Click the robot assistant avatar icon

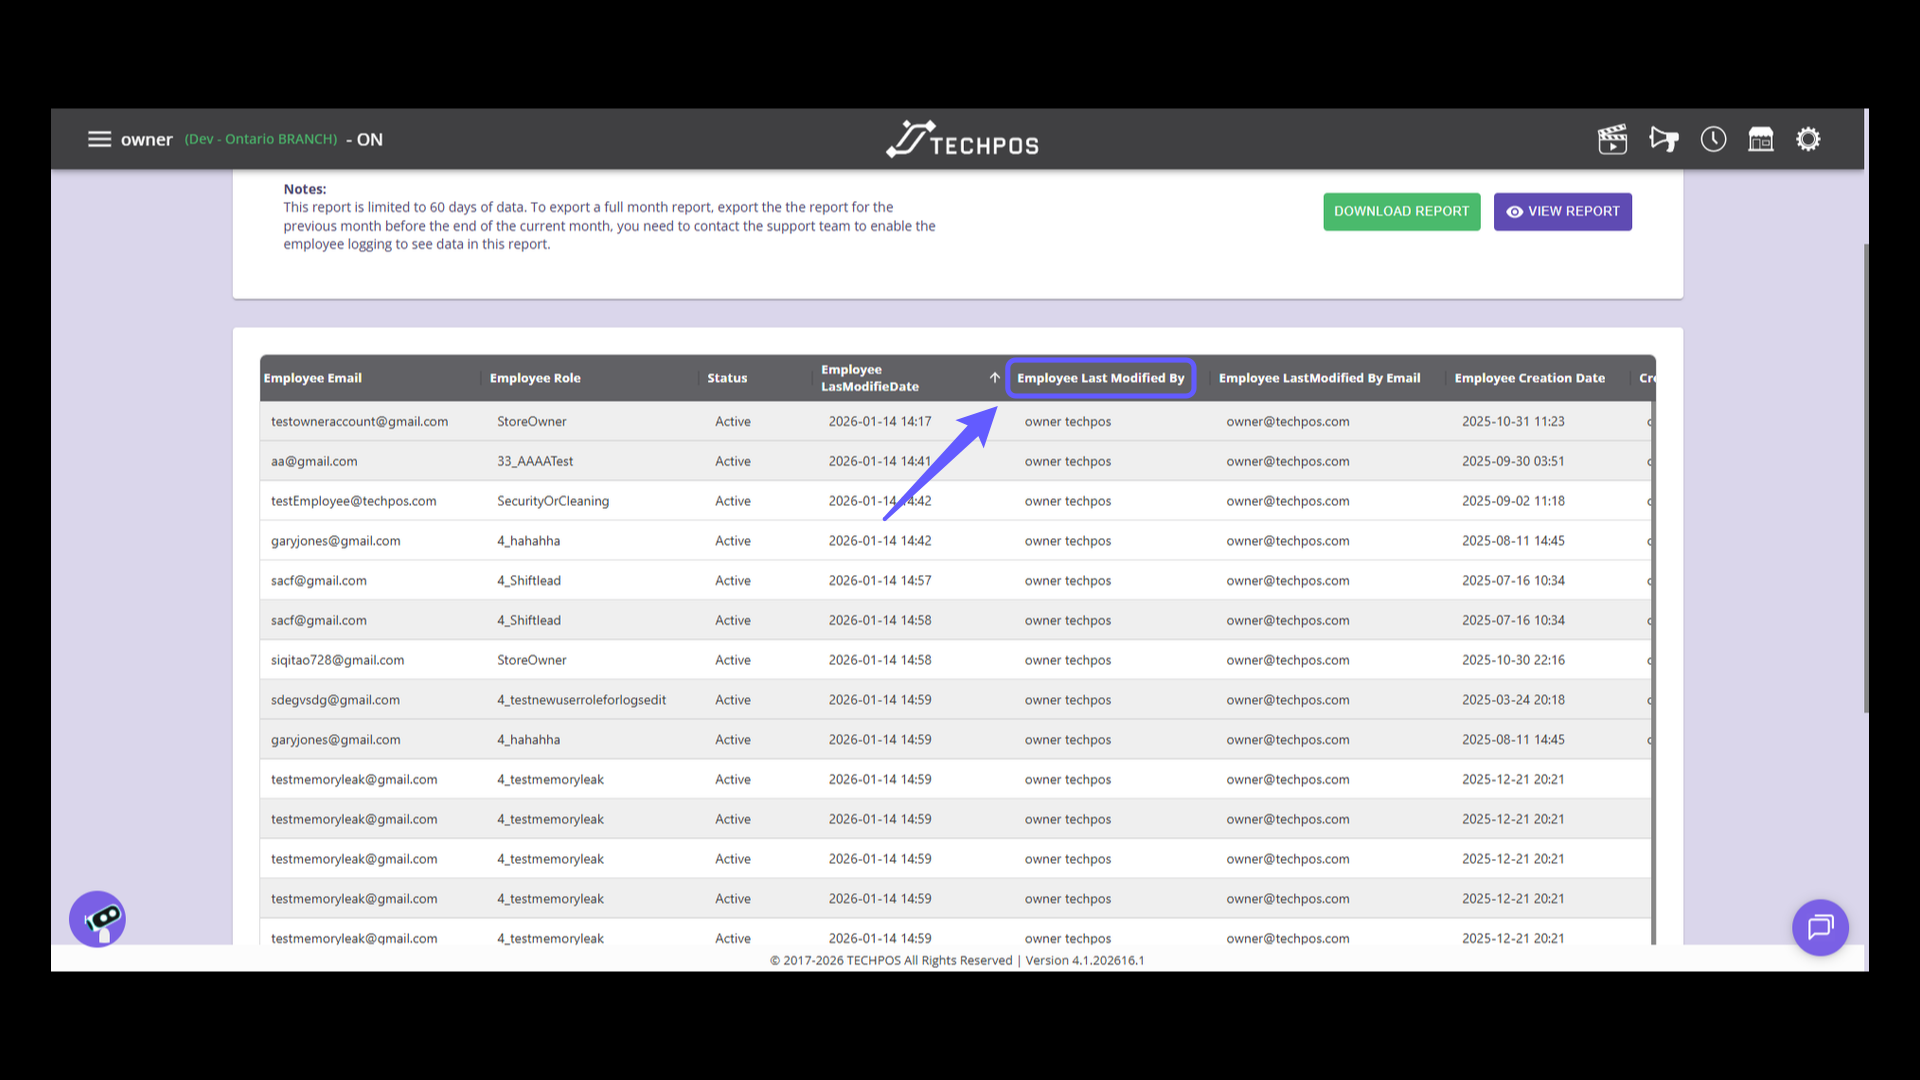[97, 919]
